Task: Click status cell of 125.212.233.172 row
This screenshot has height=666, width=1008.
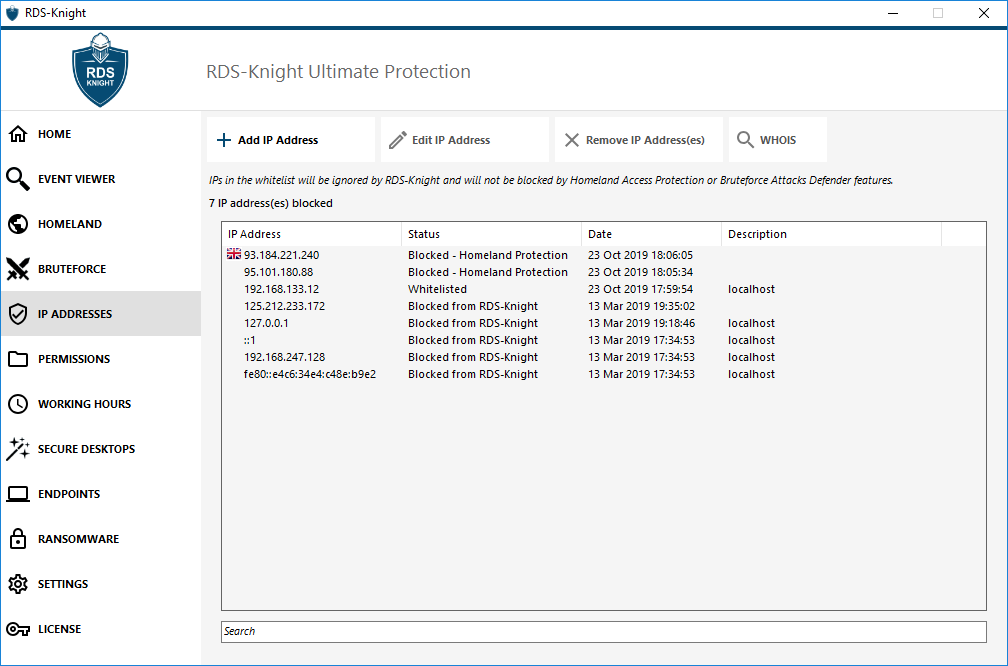Action: [472, 306]
